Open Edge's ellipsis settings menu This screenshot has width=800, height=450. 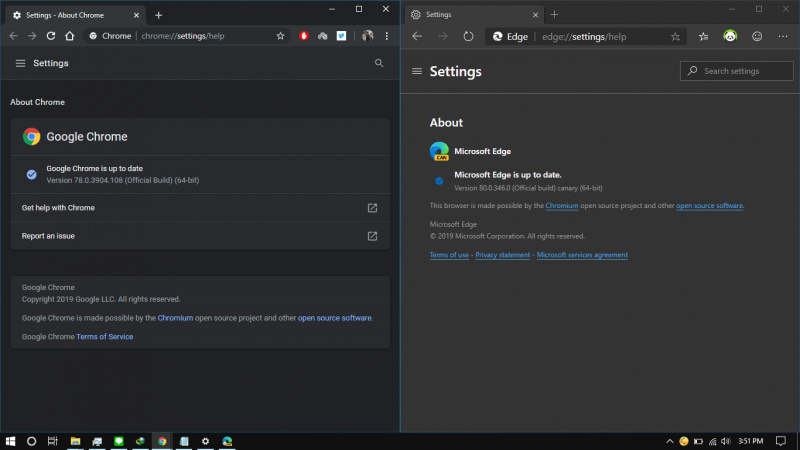coord(783,36)
